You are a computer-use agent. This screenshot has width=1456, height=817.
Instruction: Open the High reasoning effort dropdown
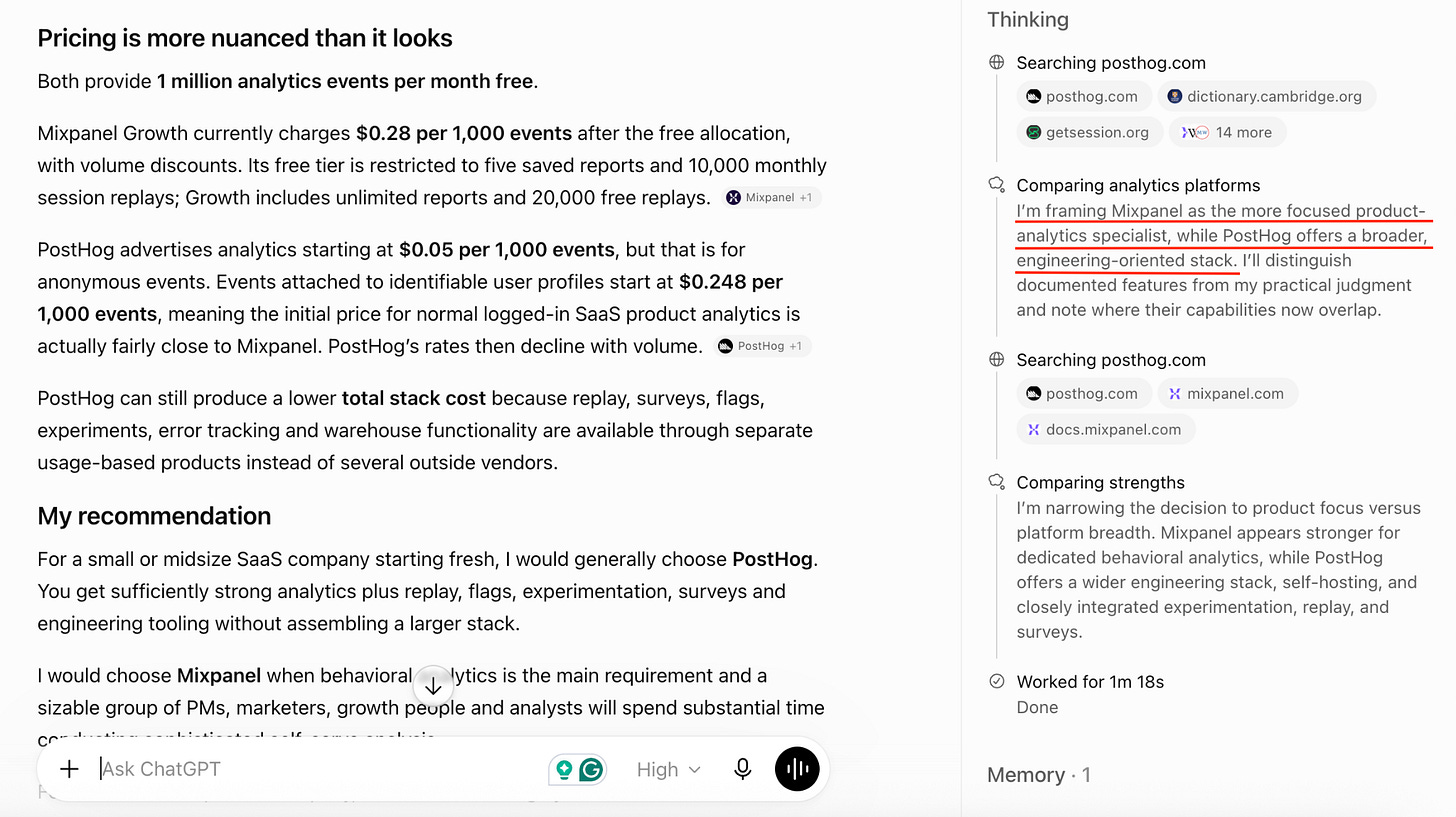coord(668,769)
